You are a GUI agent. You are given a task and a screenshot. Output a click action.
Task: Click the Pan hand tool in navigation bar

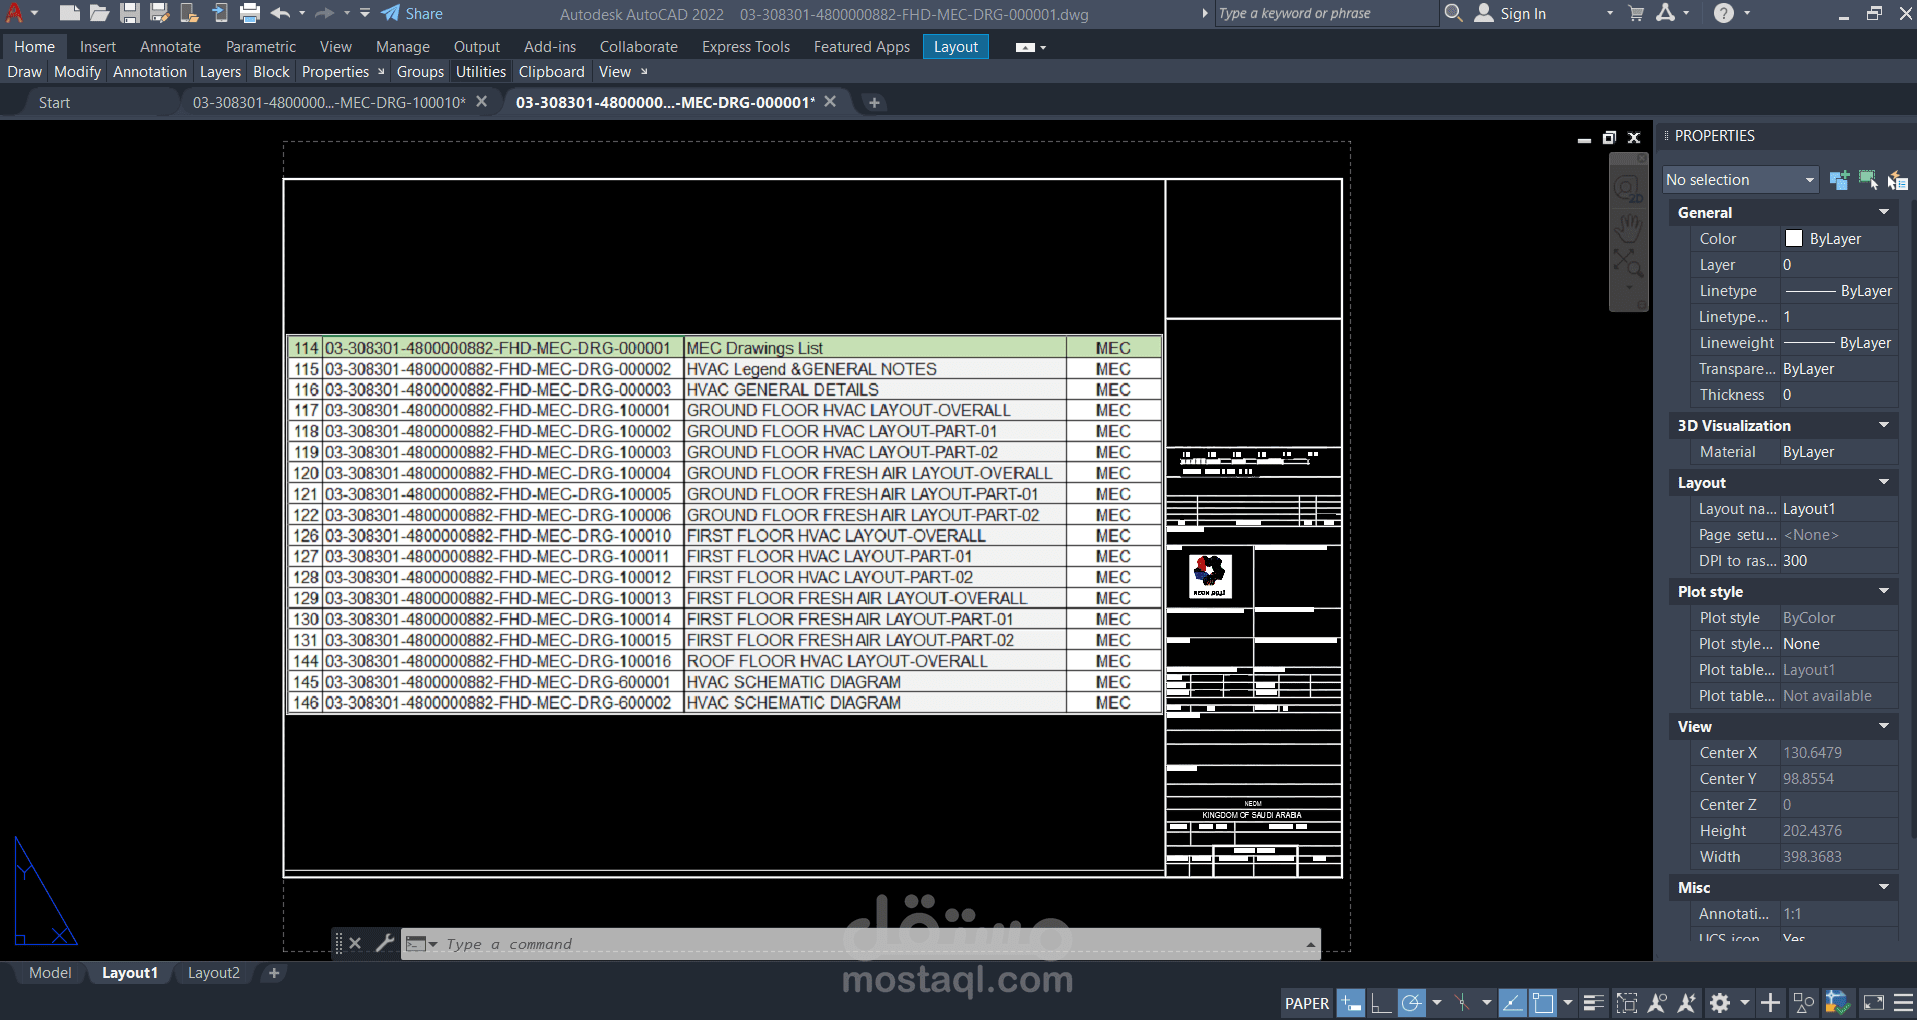(x=1628, y=227)
